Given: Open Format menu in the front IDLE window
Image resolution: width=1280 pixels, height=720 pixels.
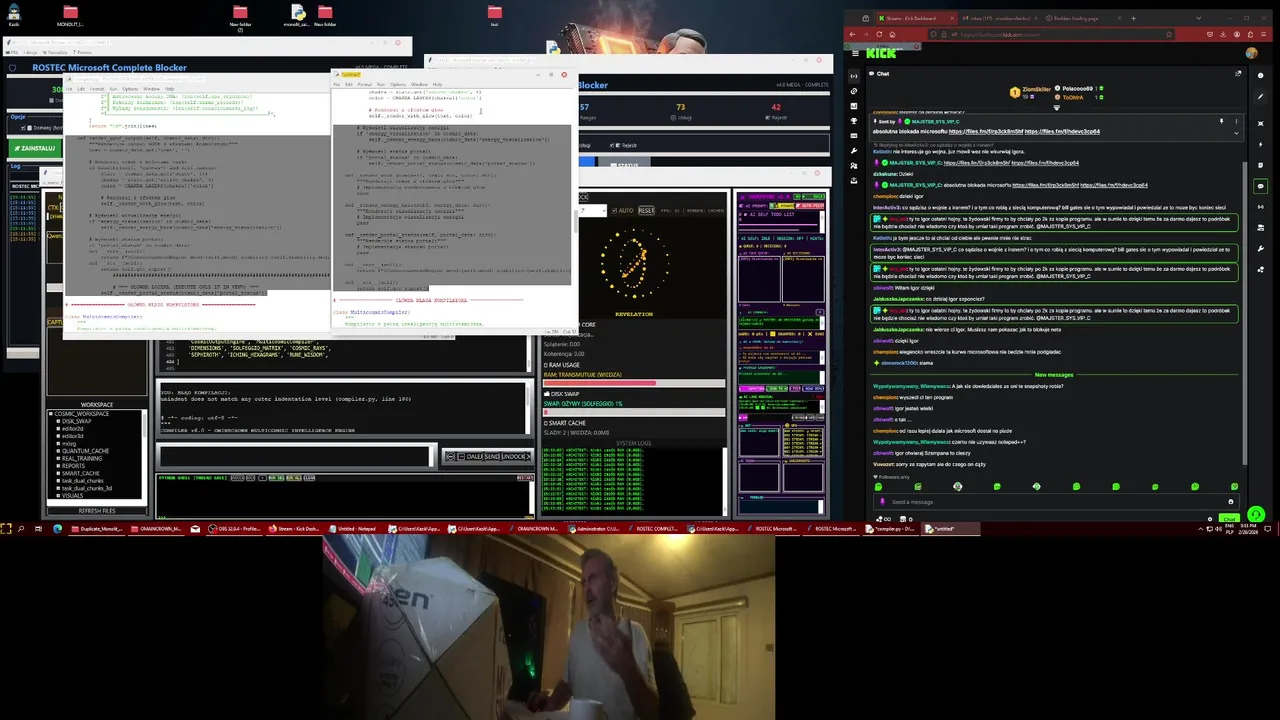Looking at the screenshot, I should (365, 84).
